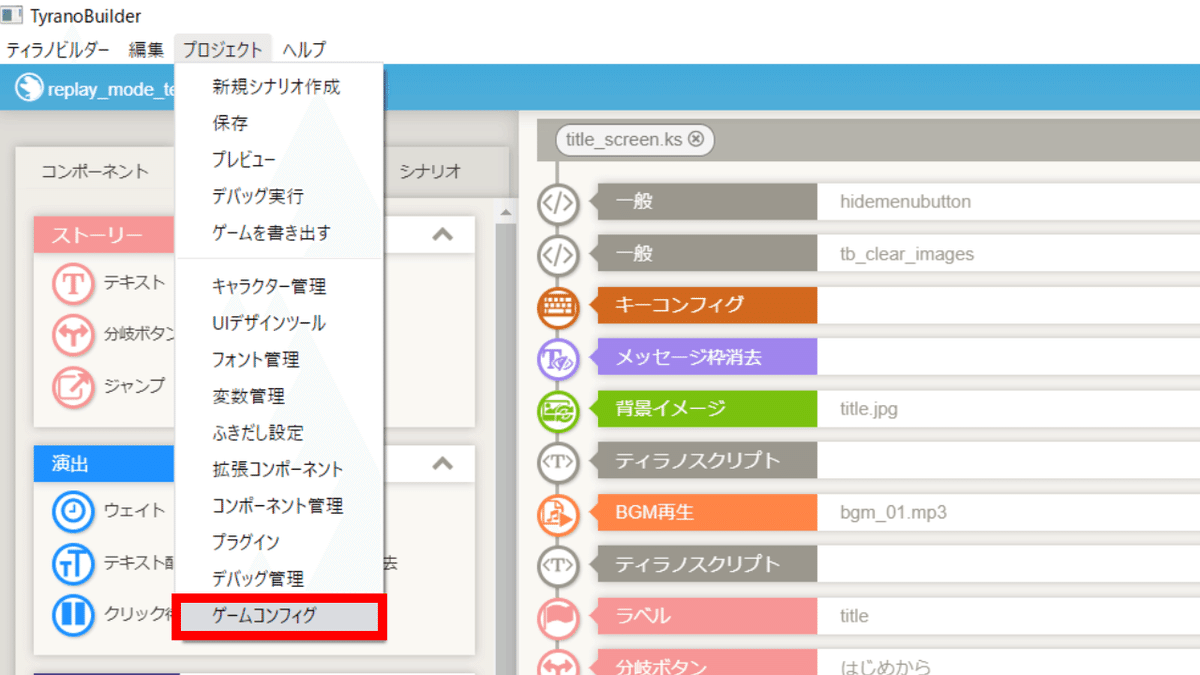Open ゲームコンフィグ from the menu
Screen dimensions: 1200x675
coord(279,616)
